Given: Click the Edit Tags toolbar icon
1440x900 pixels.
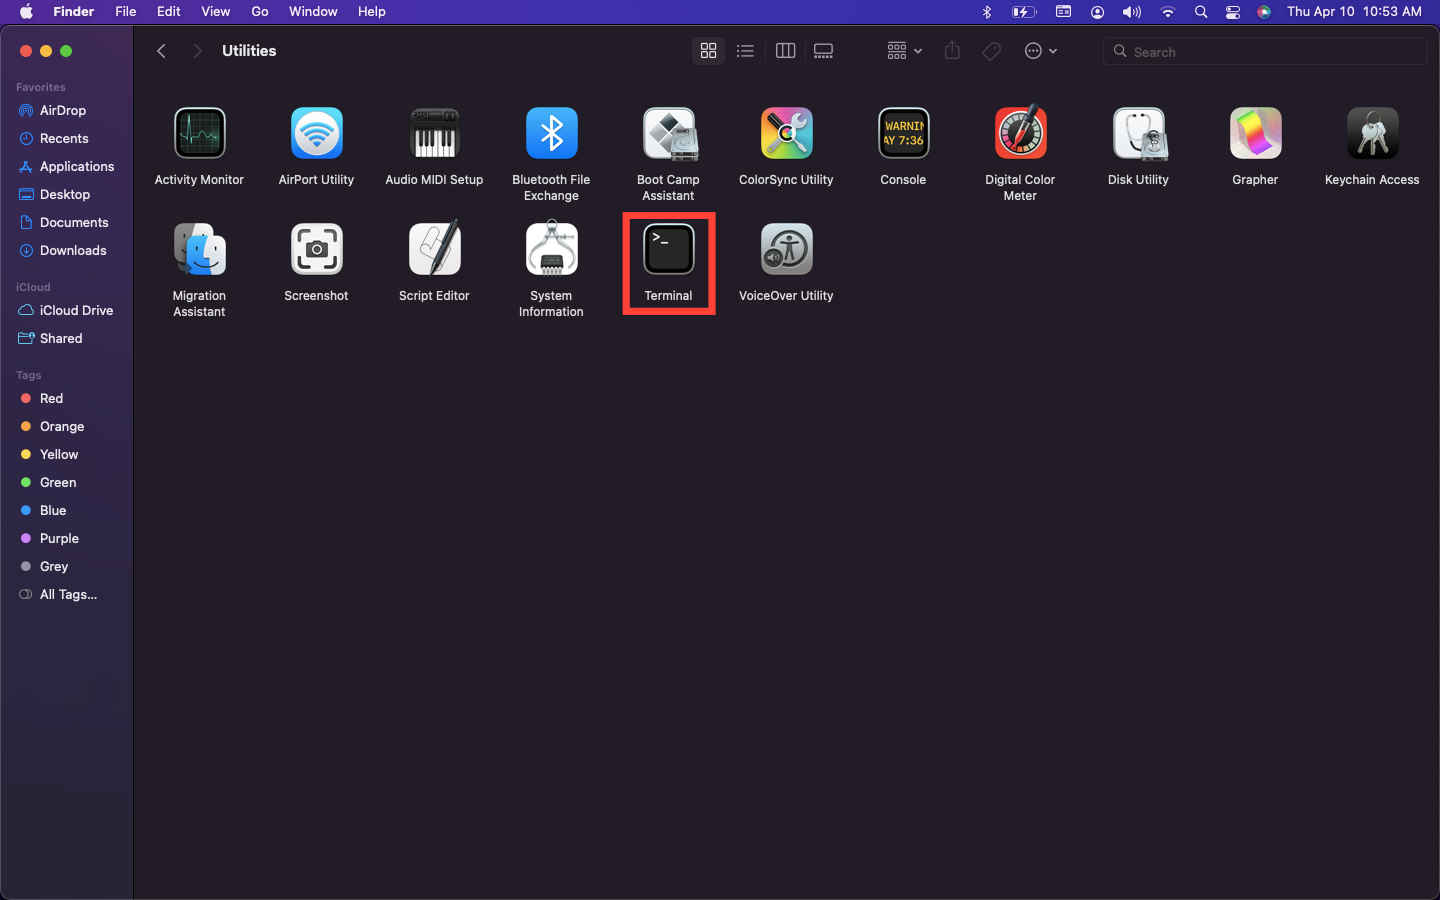Looking at the screenshot, I should click(x=991, y=51).
